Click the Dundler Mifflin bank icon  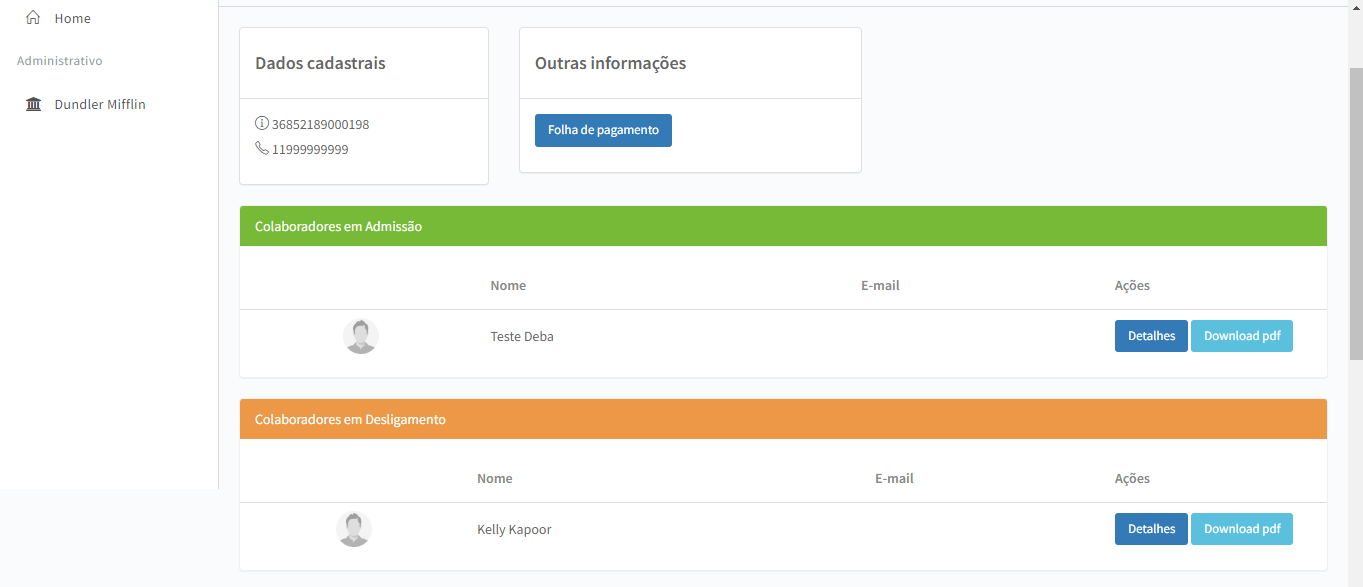click(x=34, y=104)
